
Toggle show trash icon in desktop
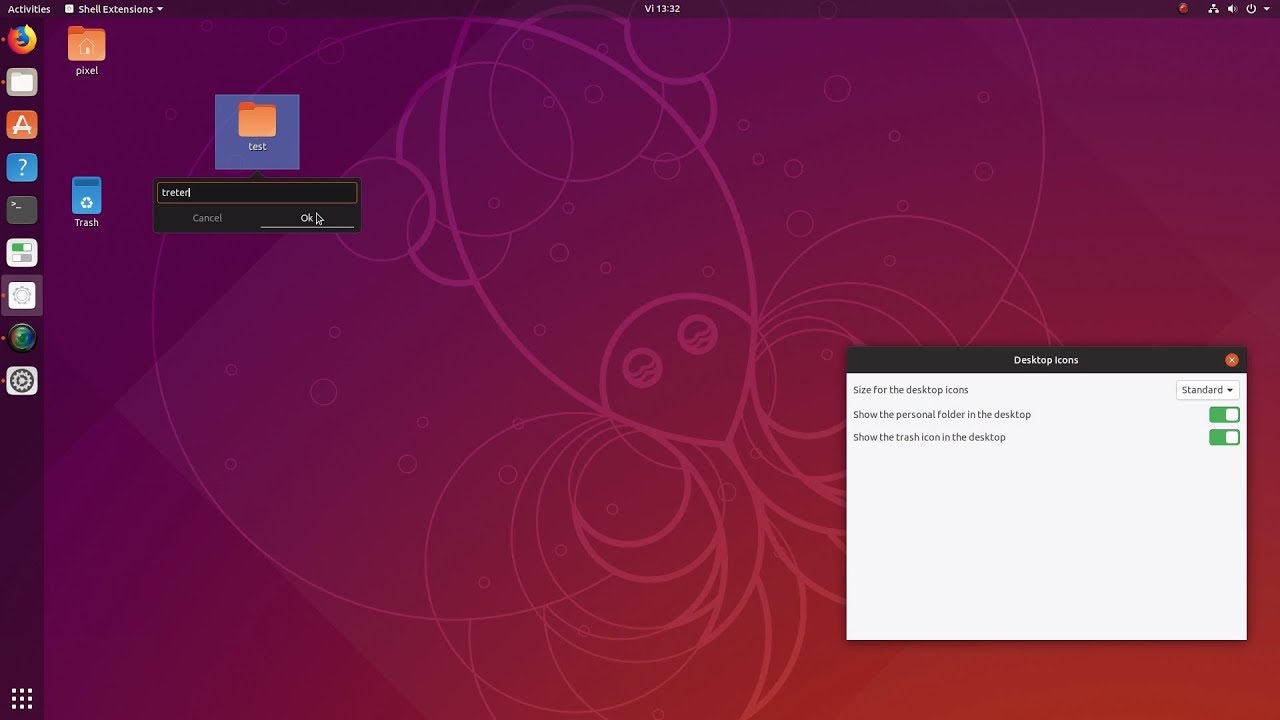[x=1224, y=437]
